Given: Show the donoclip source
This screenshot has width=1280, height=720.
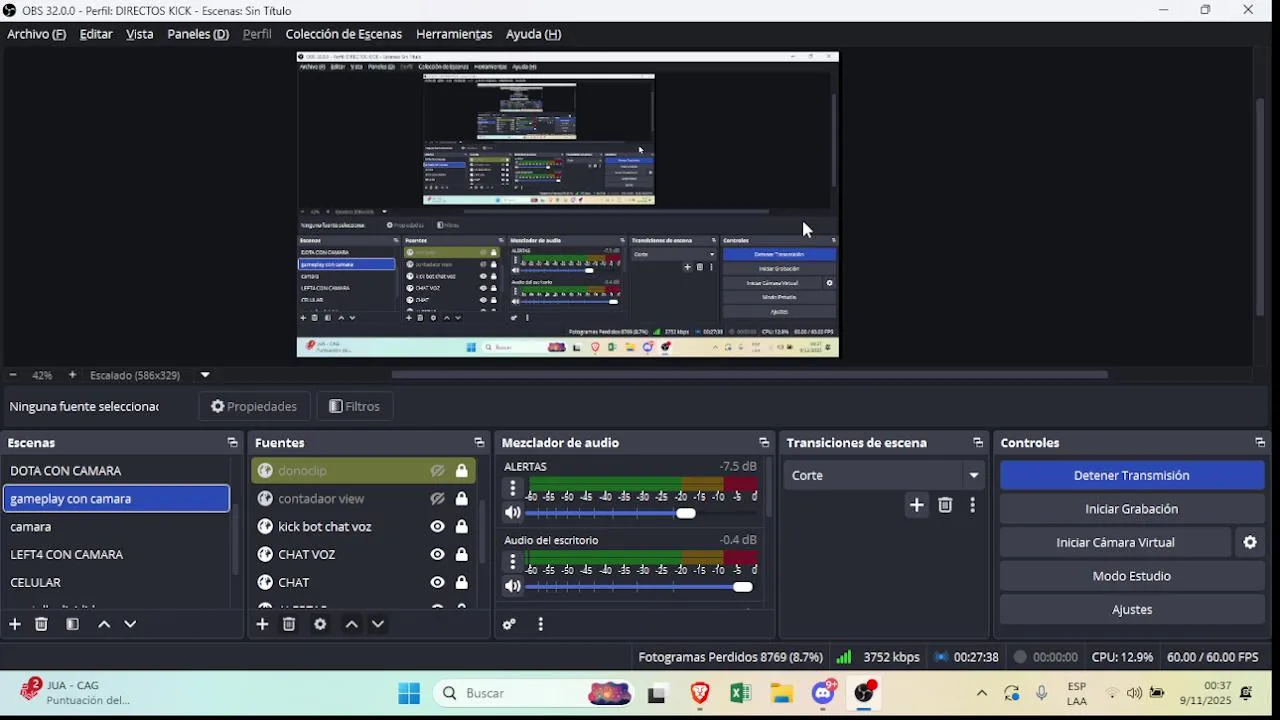Looking at the screenshot, I should [438, 471].
